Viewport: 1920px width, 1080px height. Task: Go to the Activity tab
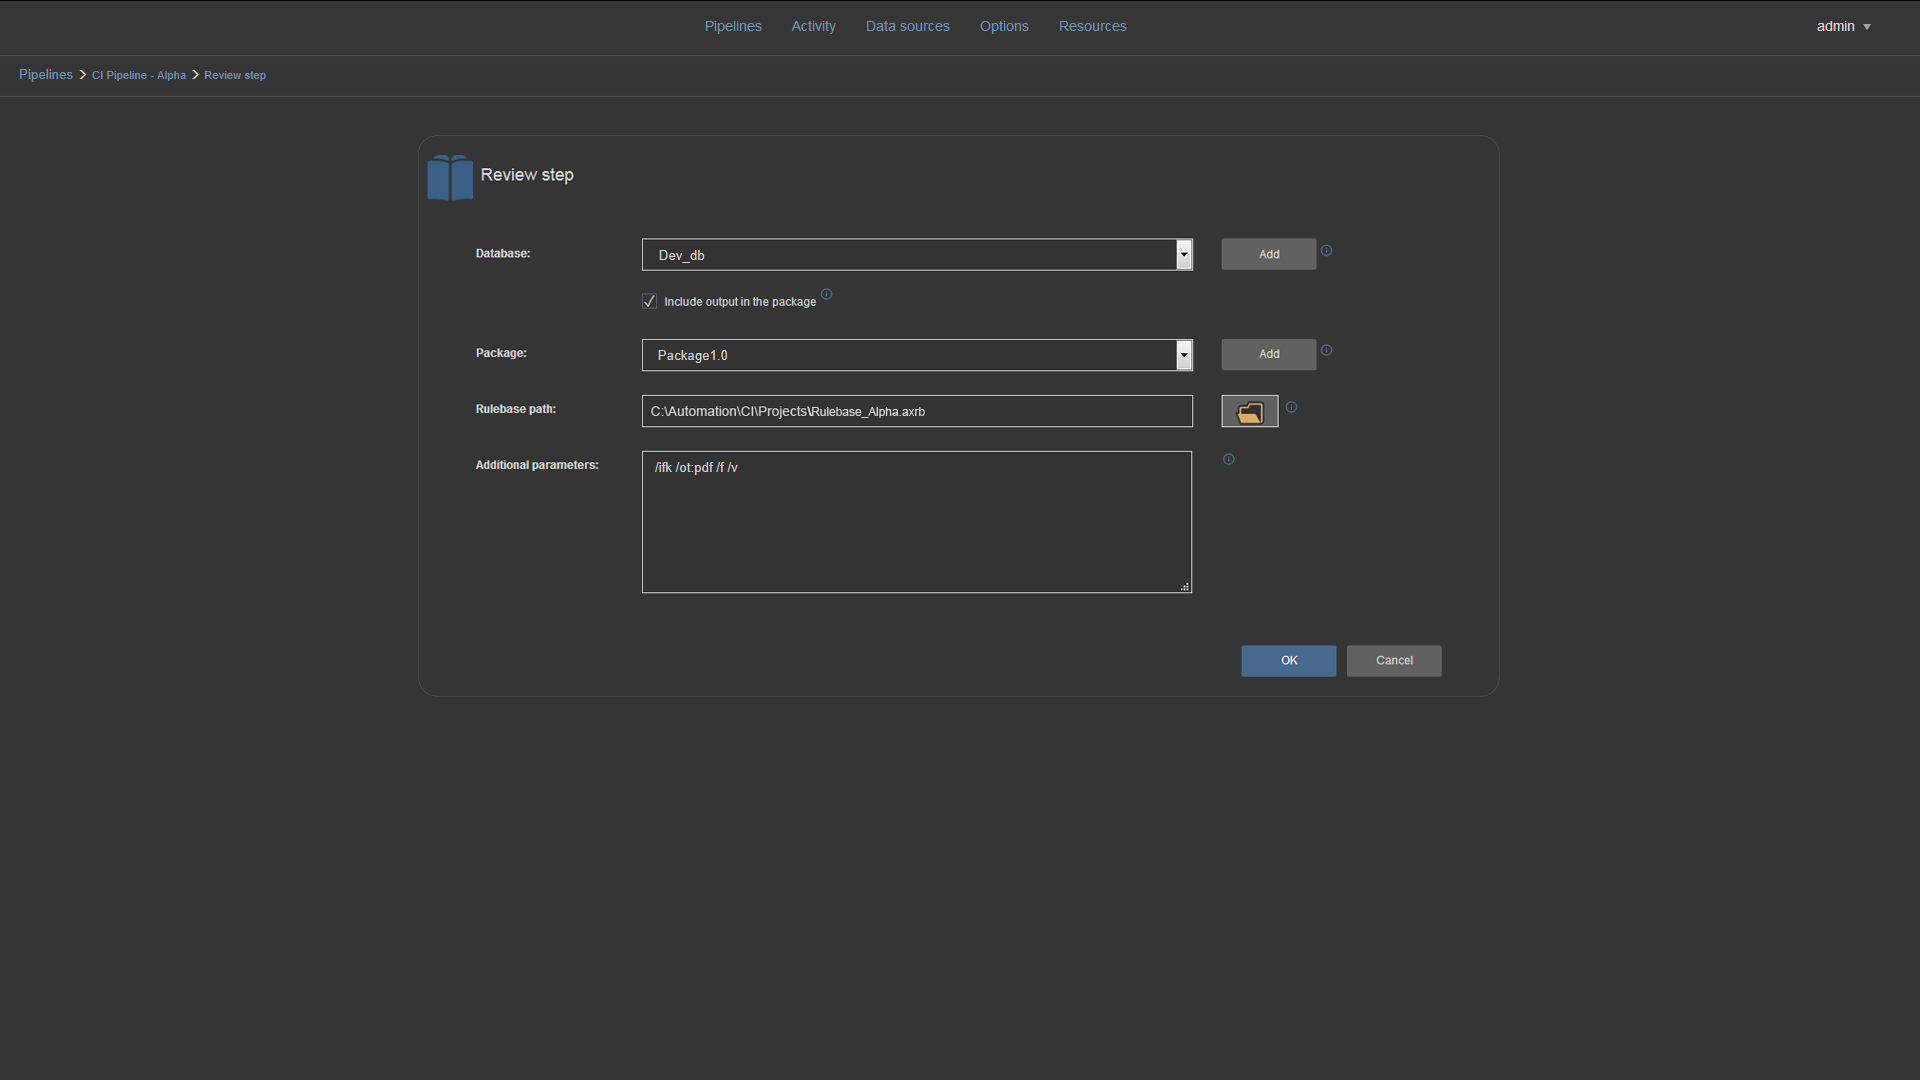click(813, 26)
